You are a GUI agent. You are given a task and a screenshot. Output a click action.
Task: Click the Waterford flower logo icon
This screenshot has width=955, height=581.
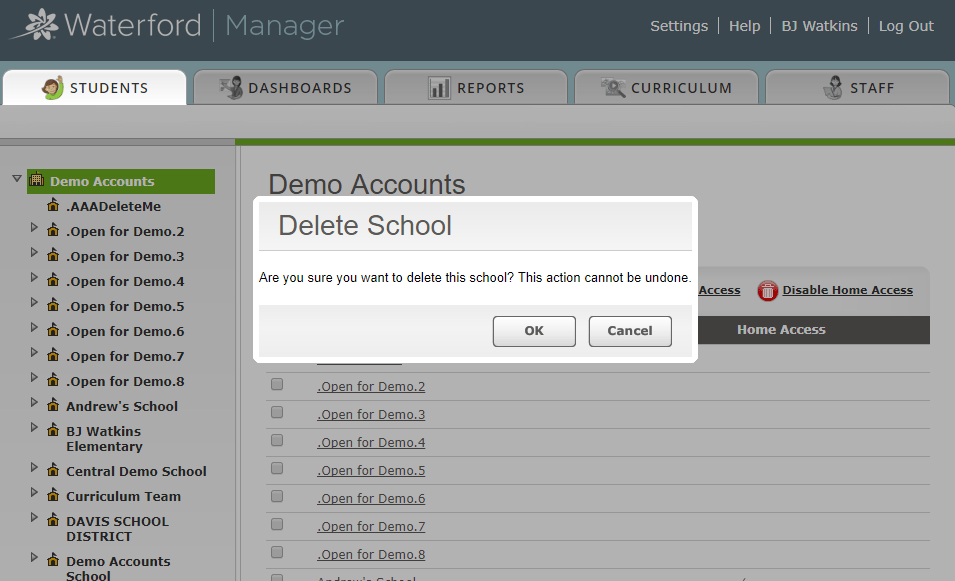click(35, 24)
